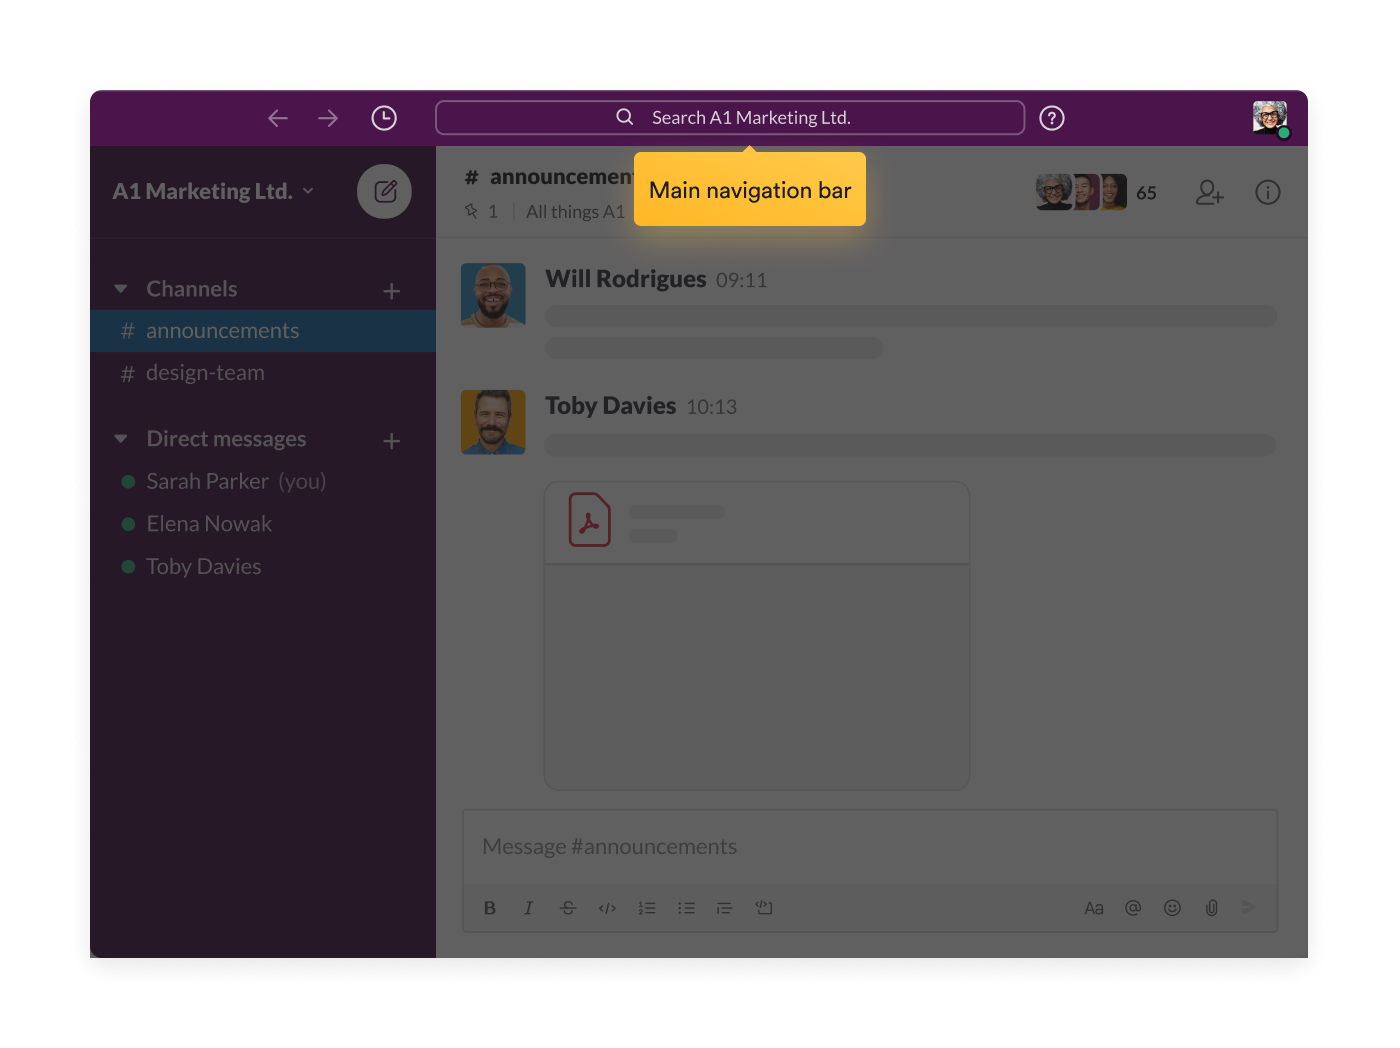The image size is (1400, 1048).
Task: Toggle bold formatting
Action: point(490,908)
